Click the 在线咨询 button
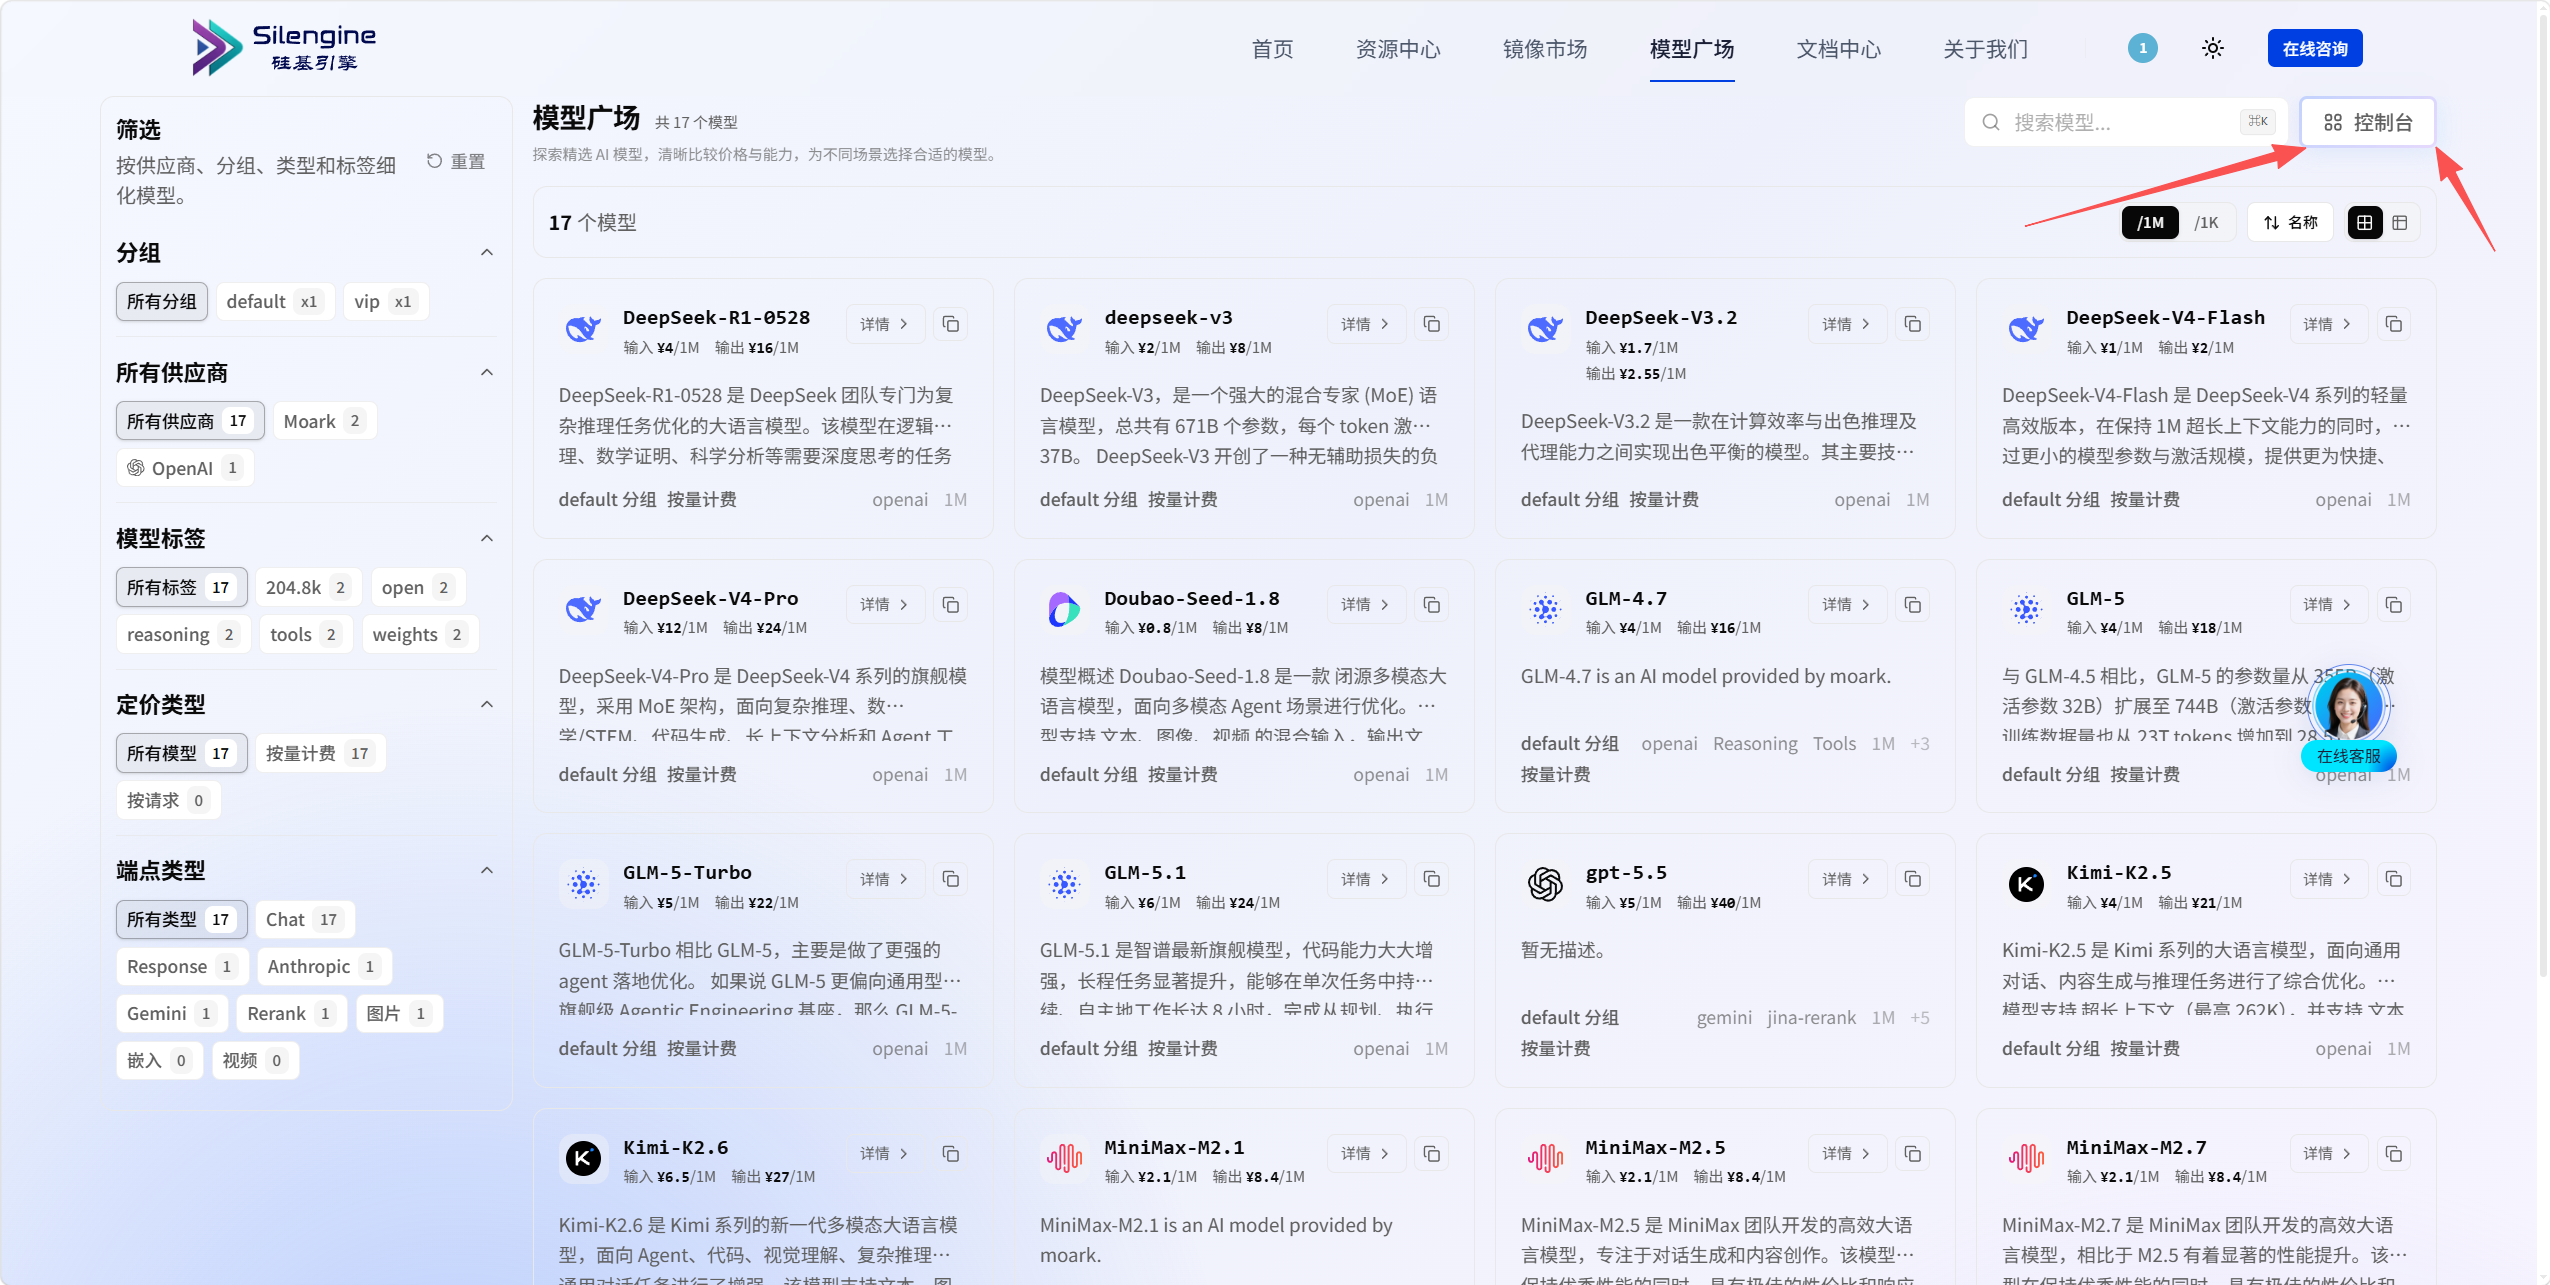2550x1285 pixels. pyautogui.click(x=2315, y=48)
